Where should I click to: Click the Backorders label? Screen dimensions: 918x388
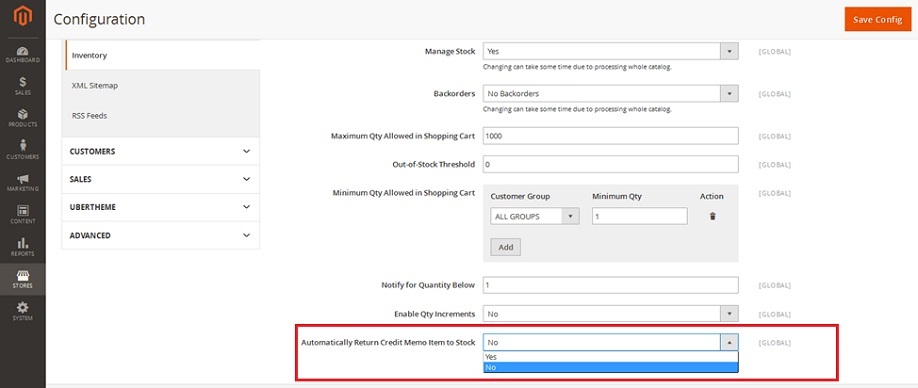(x=454, y=94)
